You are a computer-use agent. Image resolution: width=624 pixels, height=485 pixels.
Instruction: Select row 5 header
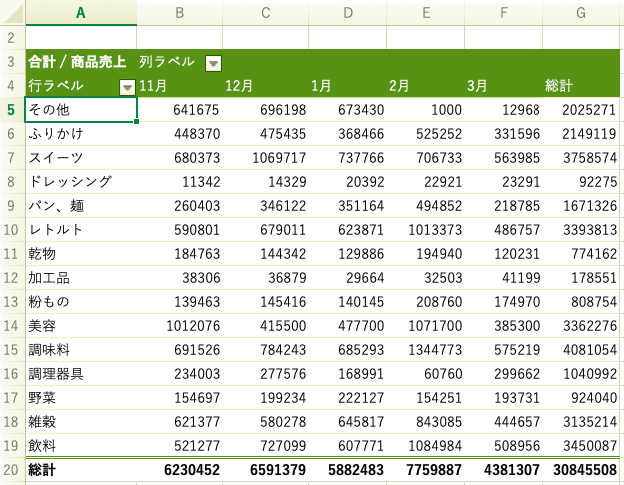click(x=11, y=110)
